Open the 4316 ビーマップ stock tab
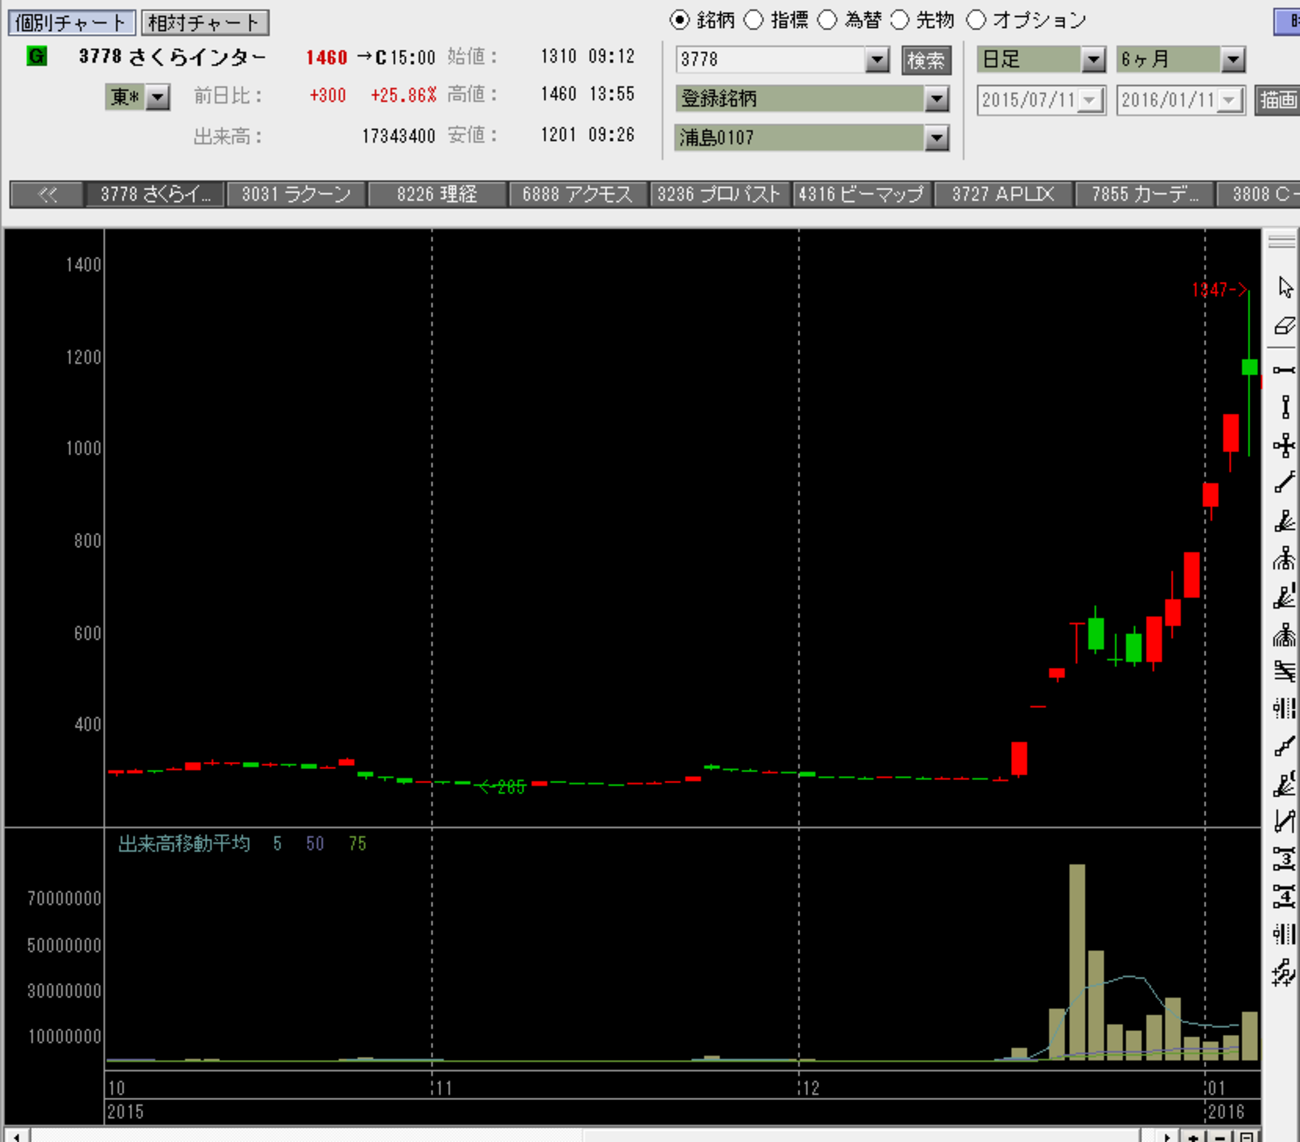Image resolution: width=1300 pixels, height=1142 pixels. [x=861, y=194]
